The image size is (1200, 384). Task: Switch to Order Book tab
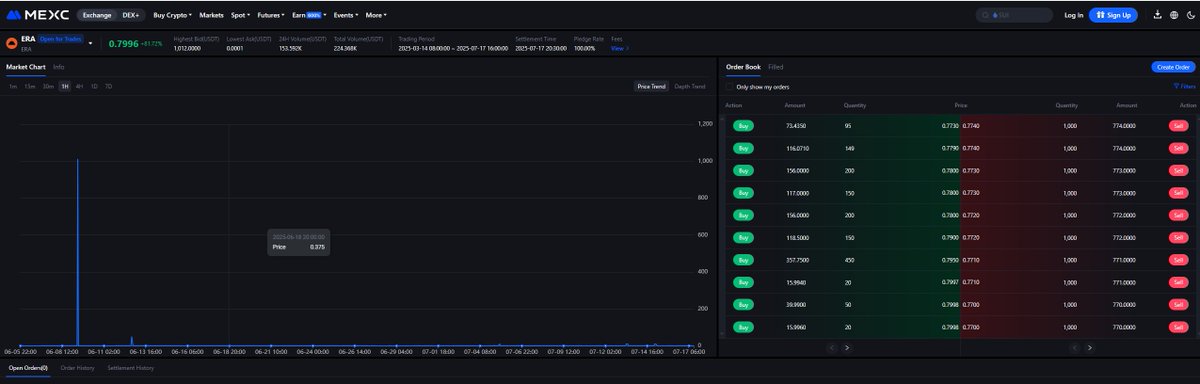coord(743,67)
